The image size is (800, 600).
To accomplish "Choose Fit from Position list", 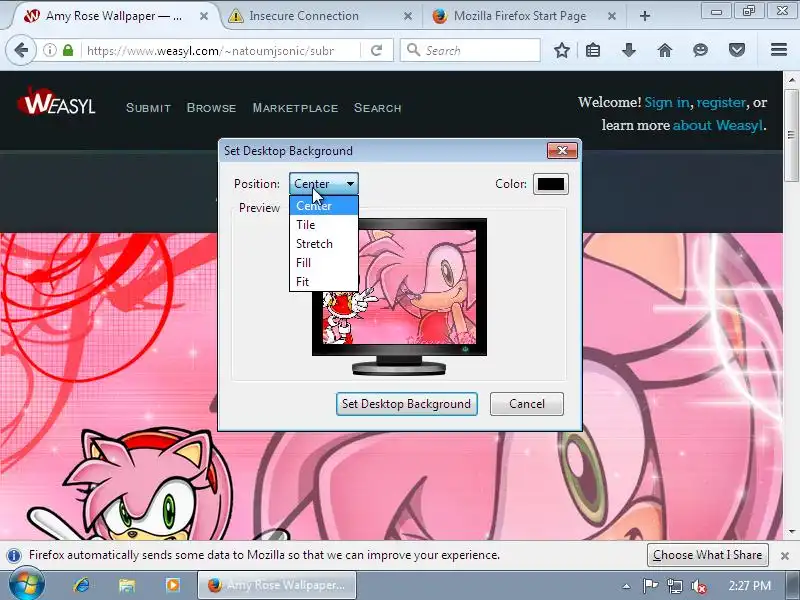I will [x=323, y=281].
